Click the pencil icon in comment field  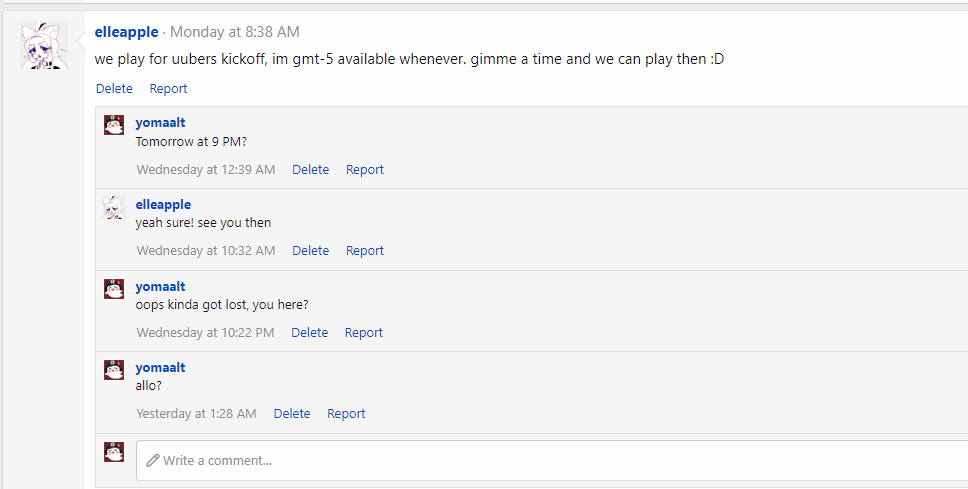153,461
